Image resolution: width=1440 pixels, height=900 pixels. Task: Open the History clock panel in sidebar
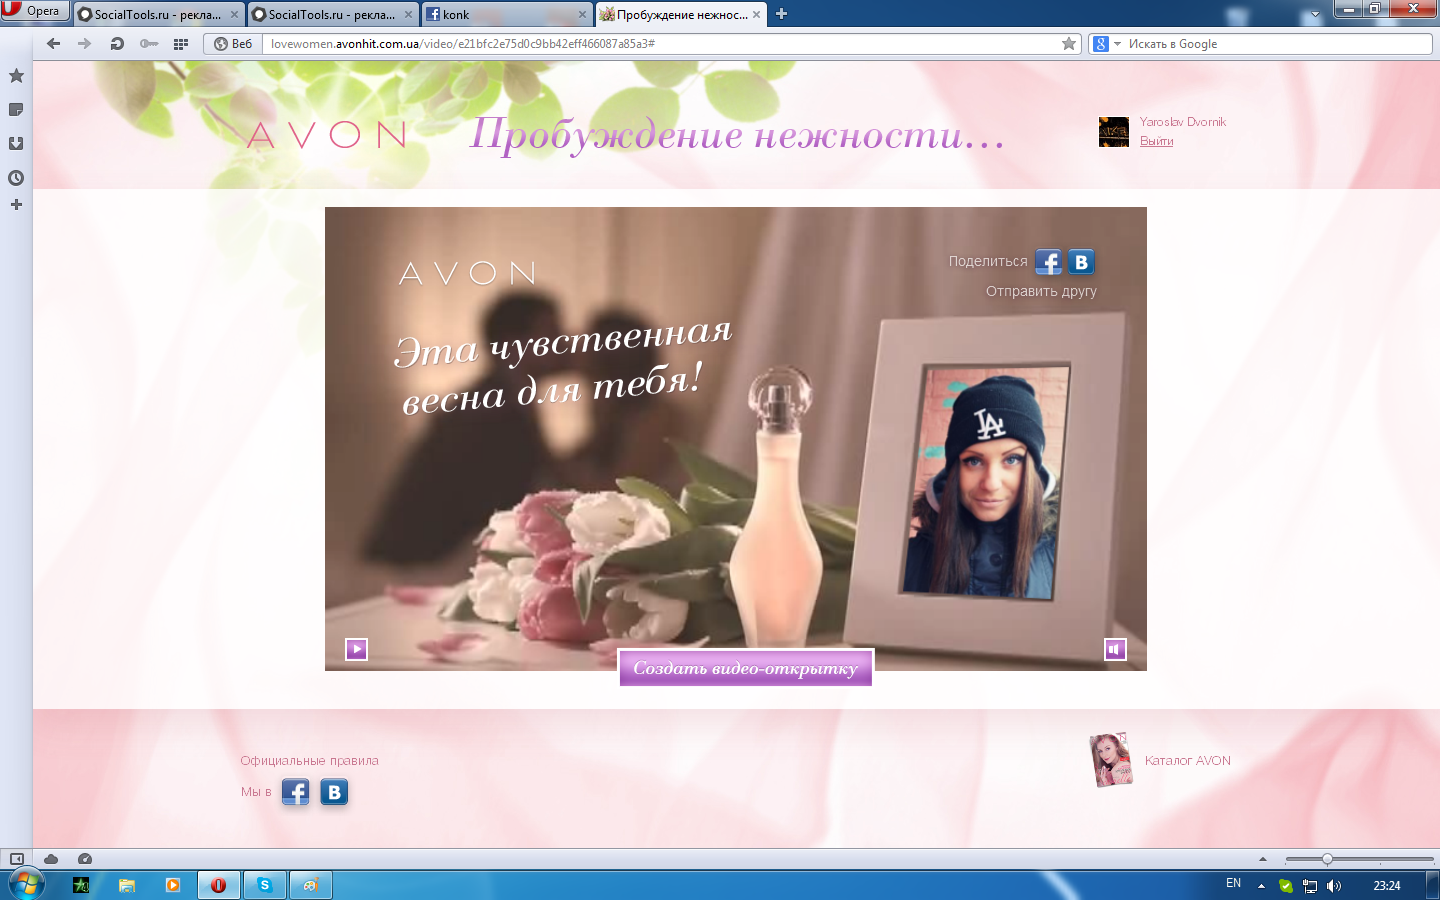(16, 178)
